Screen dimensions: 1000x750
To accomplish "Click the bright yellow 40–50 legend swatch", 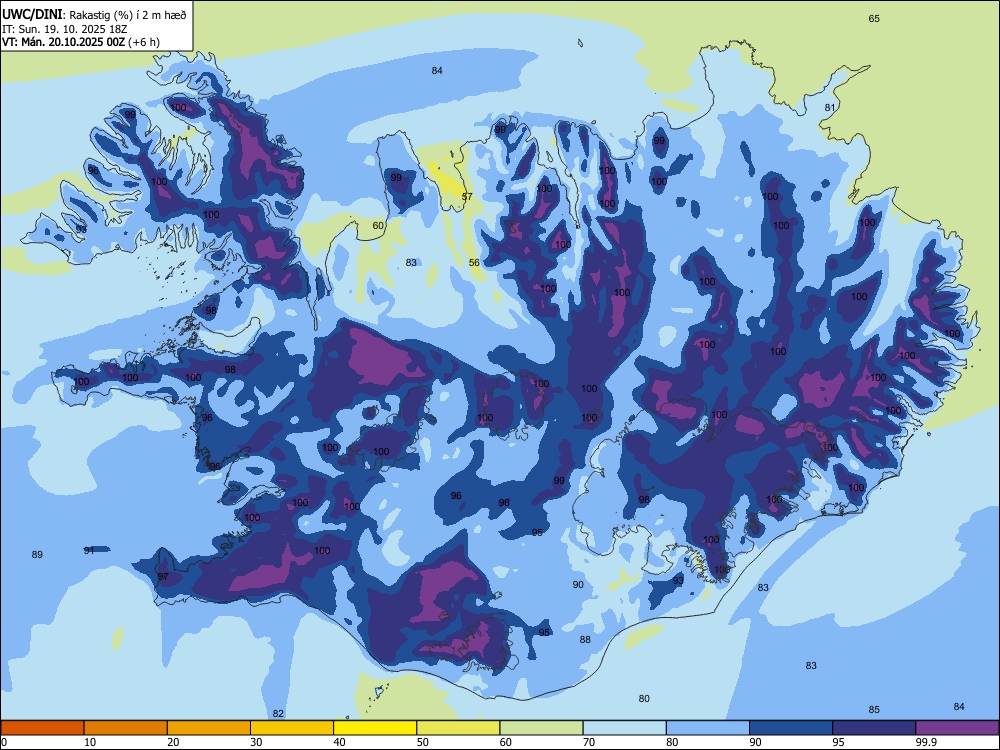I will pyautogui.click(x=375, y=728).
